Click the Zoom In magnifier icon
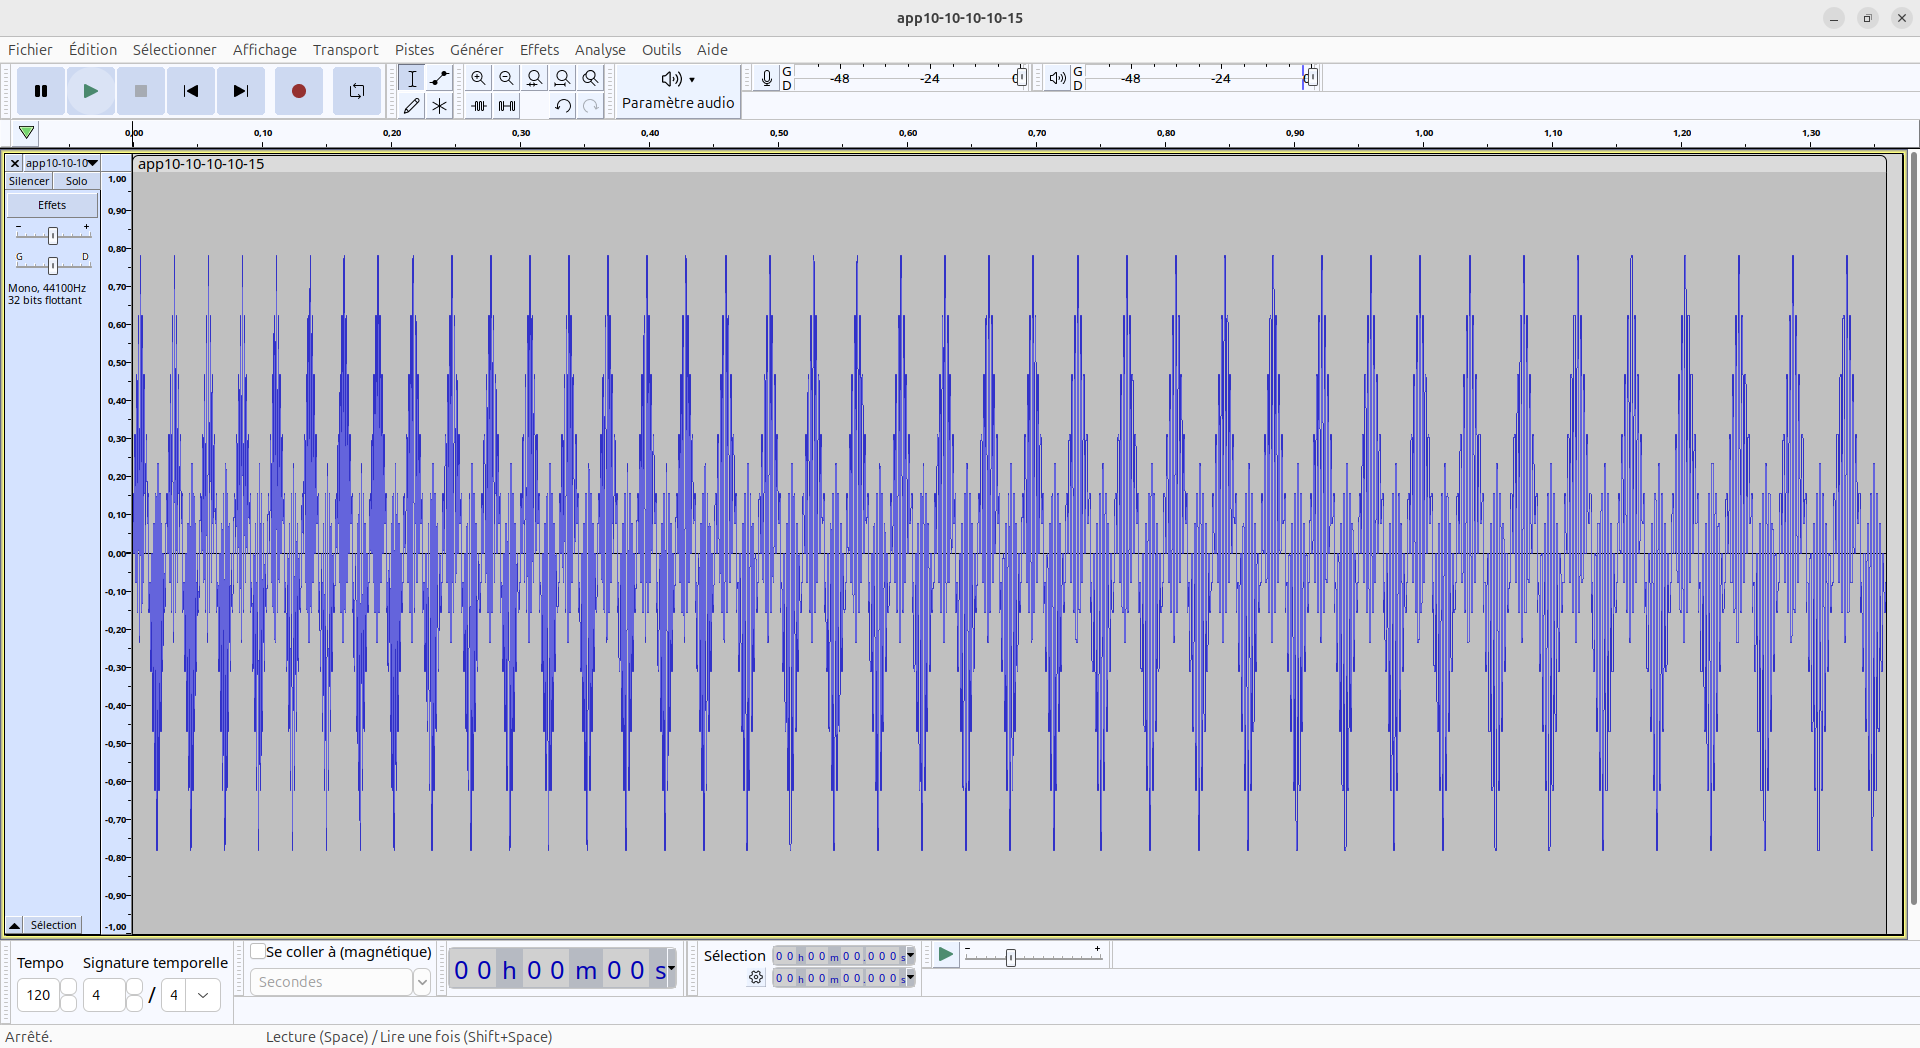1920x1048 pixels. pyautogui.click(x=478, y=78)
